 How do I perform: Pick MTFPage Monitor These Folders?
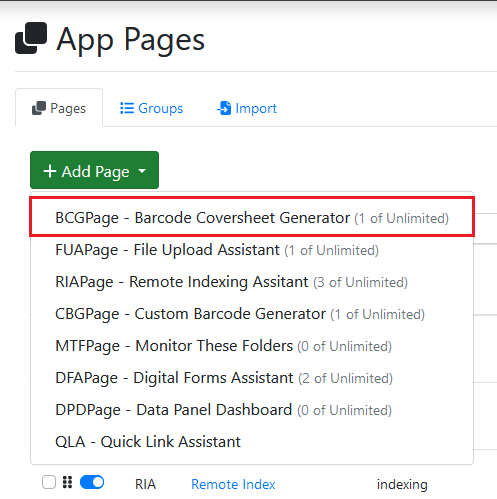coord(252,346)
